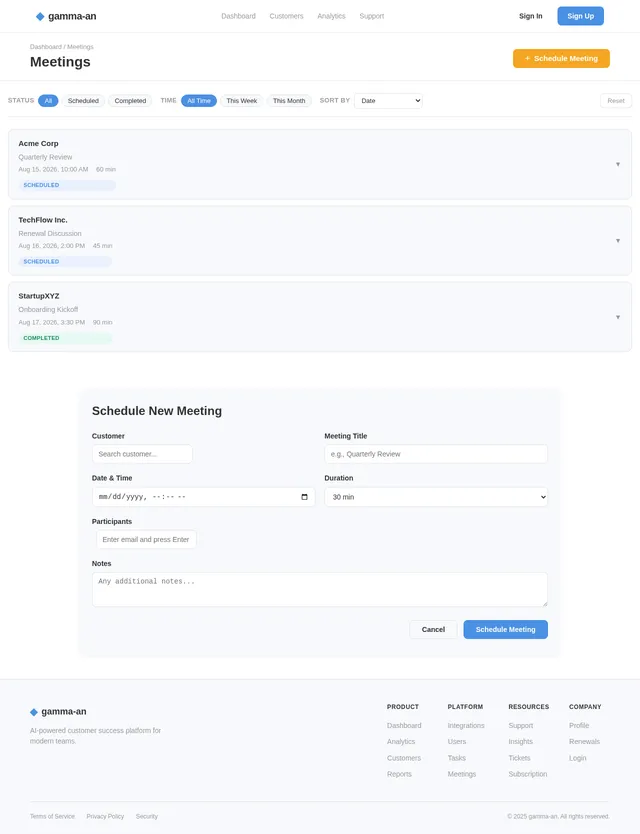
Task: Select the All Time filter pill
Action: pos(198,101)
